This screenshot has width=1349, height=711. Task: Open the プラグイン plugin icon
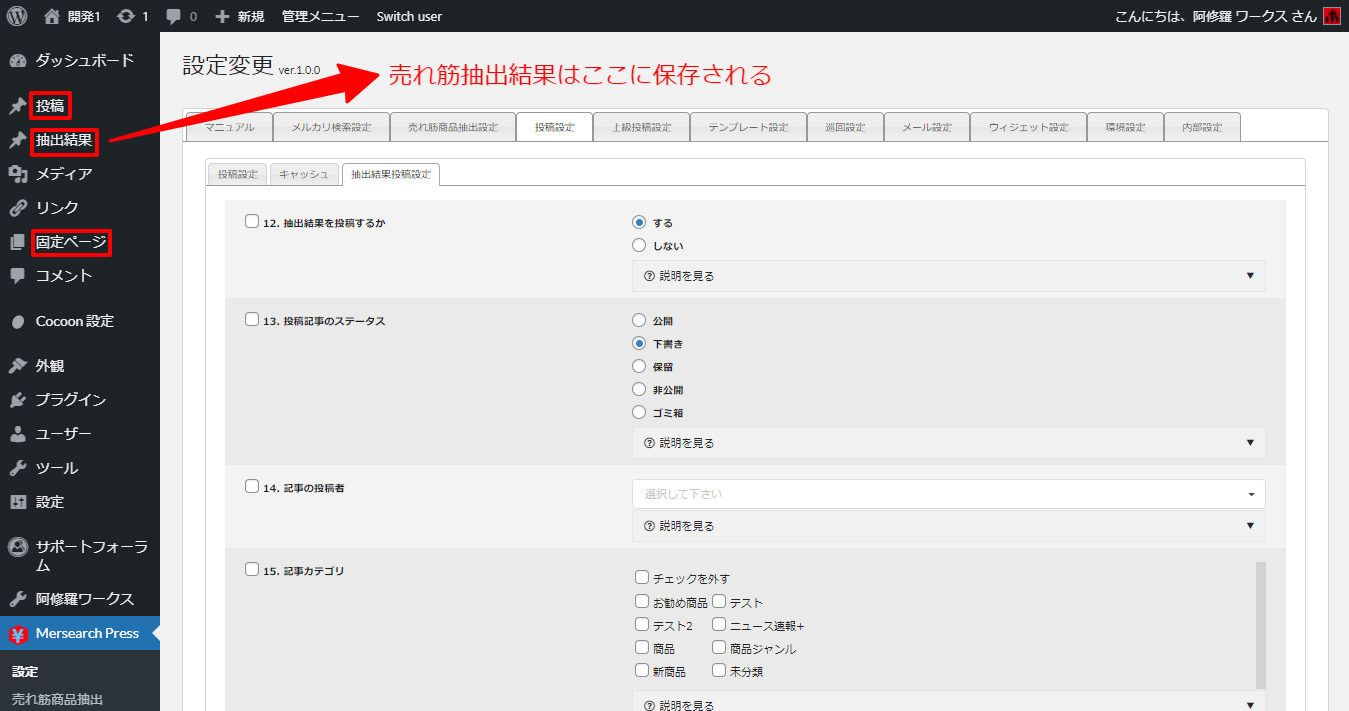click(17, 400)
